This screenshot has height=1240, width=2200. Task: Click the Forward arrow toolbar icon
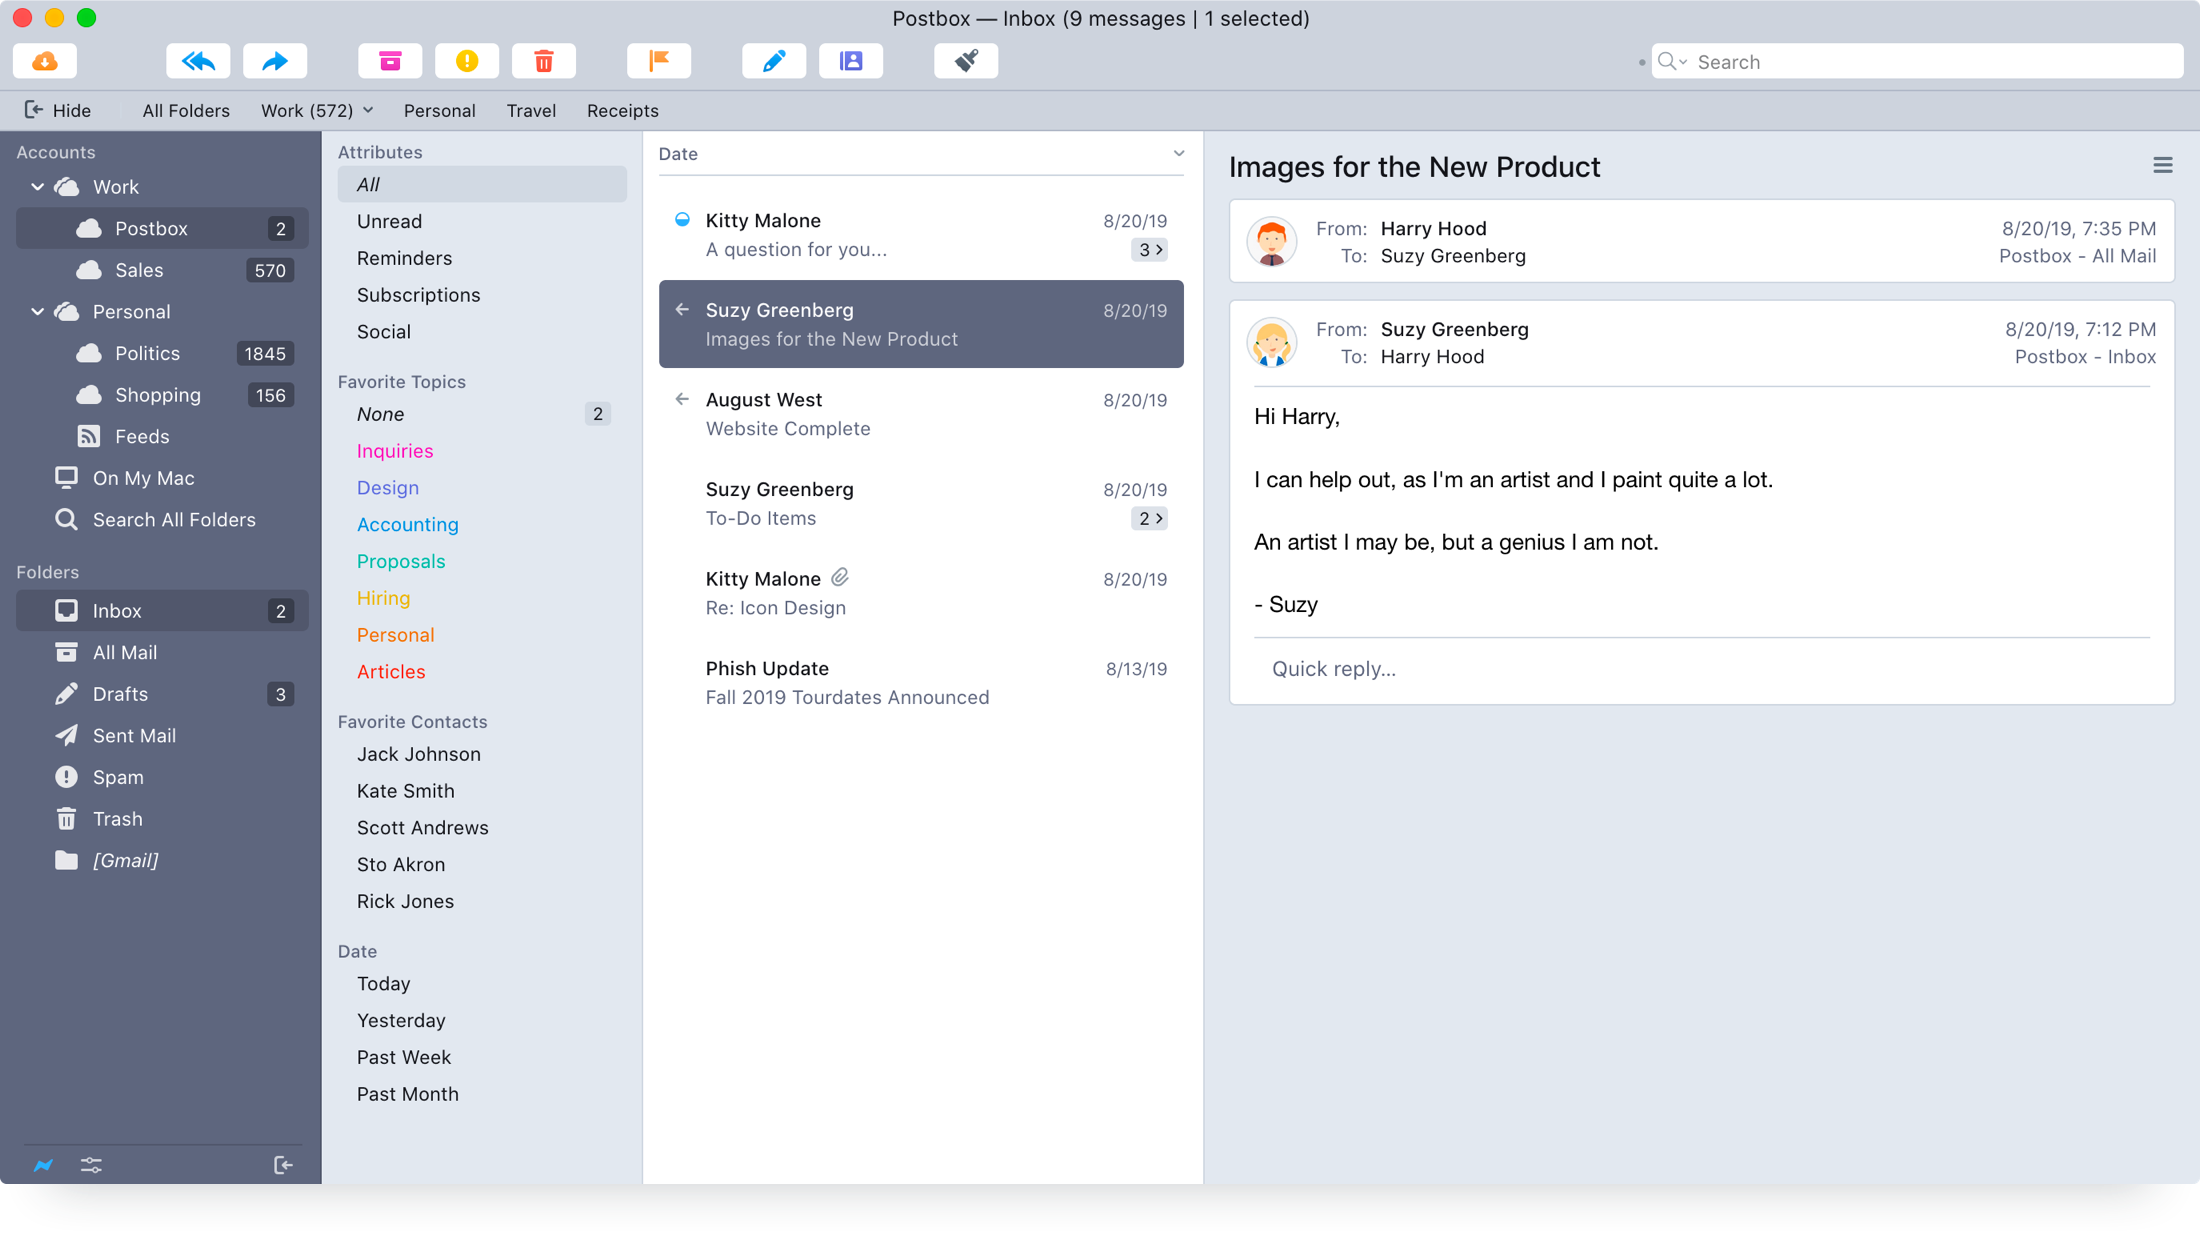275,61
